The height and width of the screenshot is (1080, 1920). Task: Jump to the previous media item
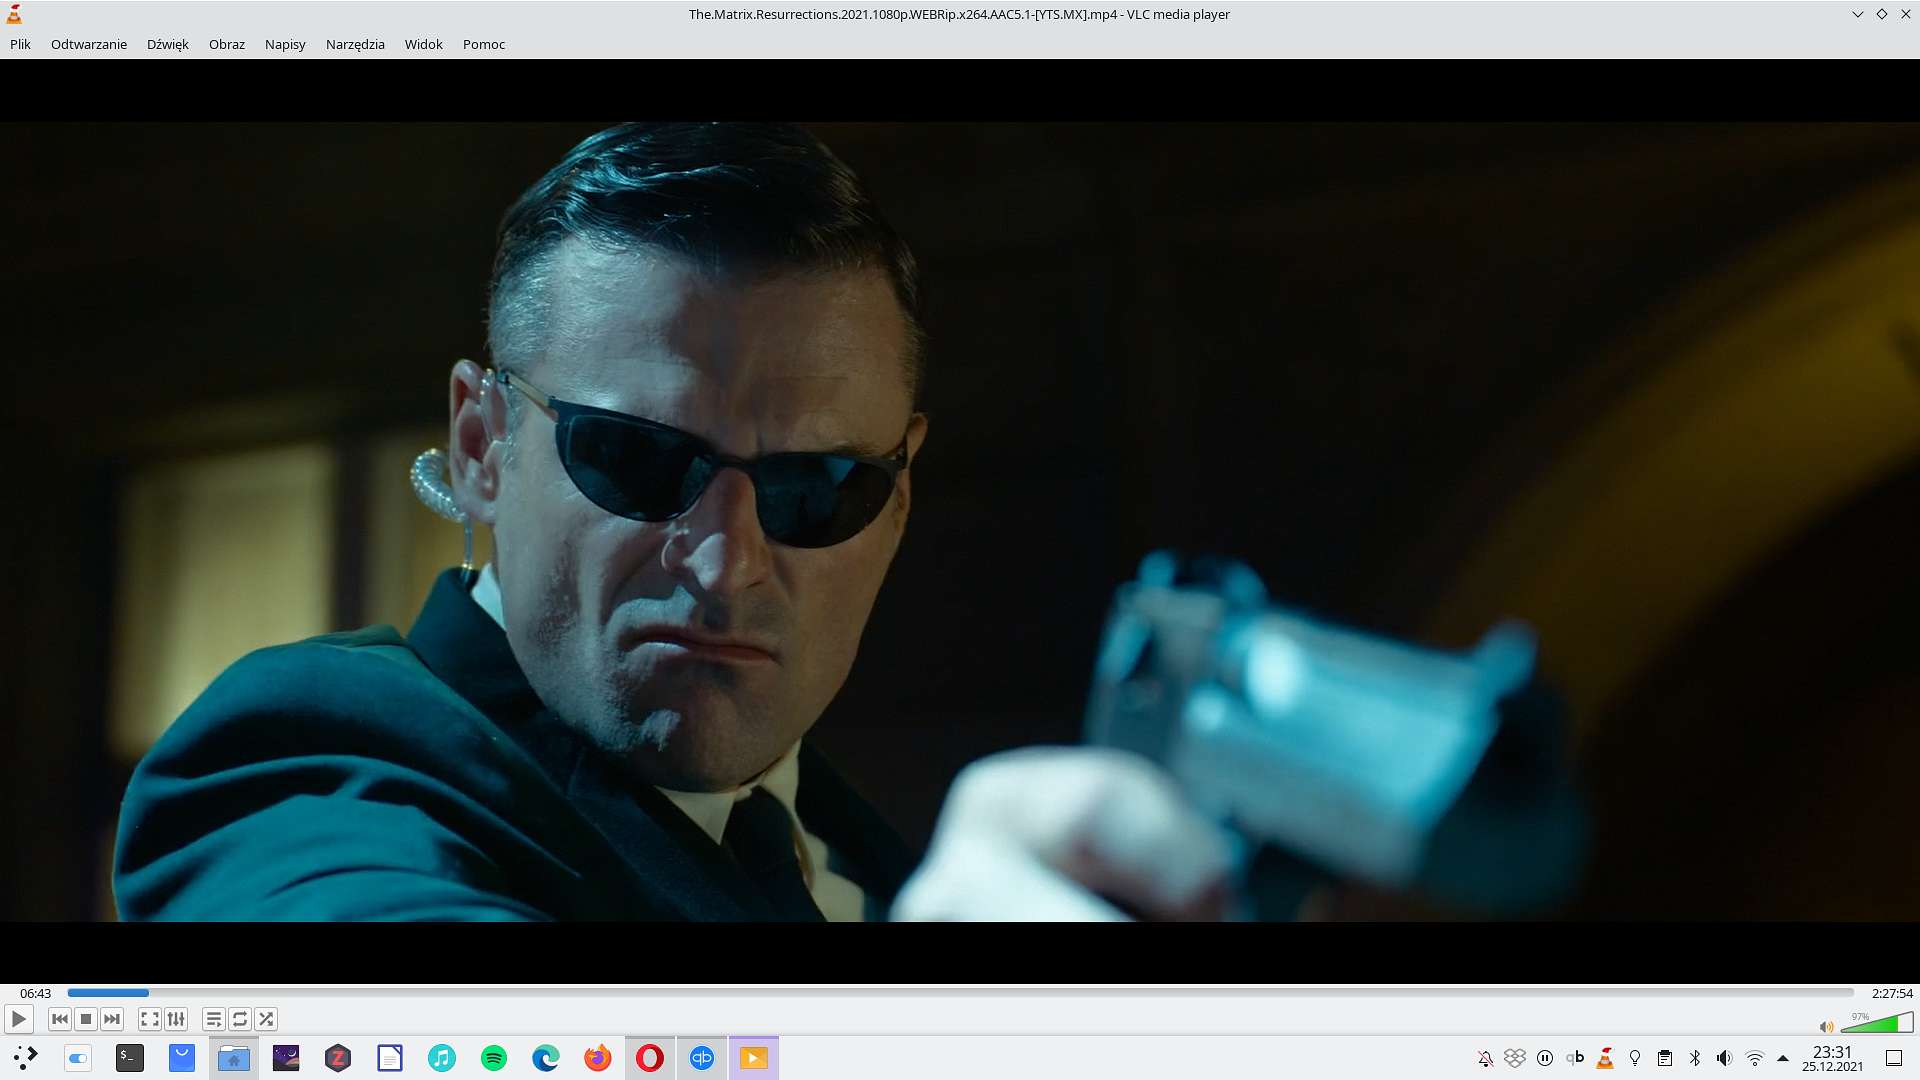[60, 1019]
